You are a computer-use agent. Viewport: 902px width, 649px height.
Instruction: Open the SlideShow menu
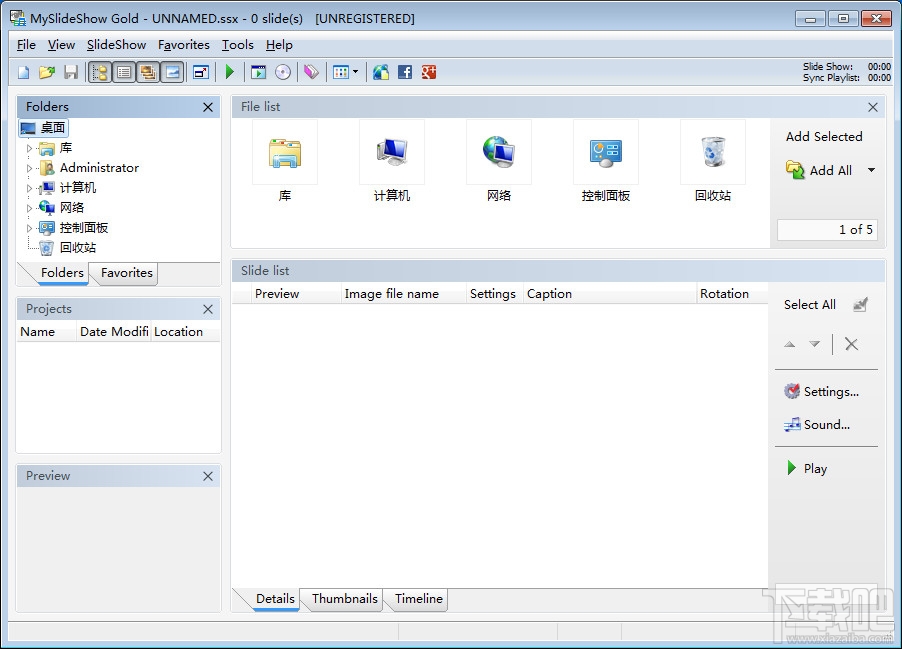point(116,45)
